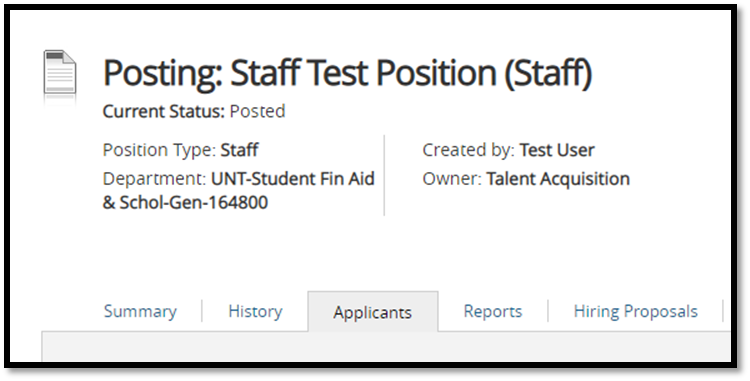Viewport: 750px width, 381px height.
Task: Select the Posted status value
Action: 257,111
